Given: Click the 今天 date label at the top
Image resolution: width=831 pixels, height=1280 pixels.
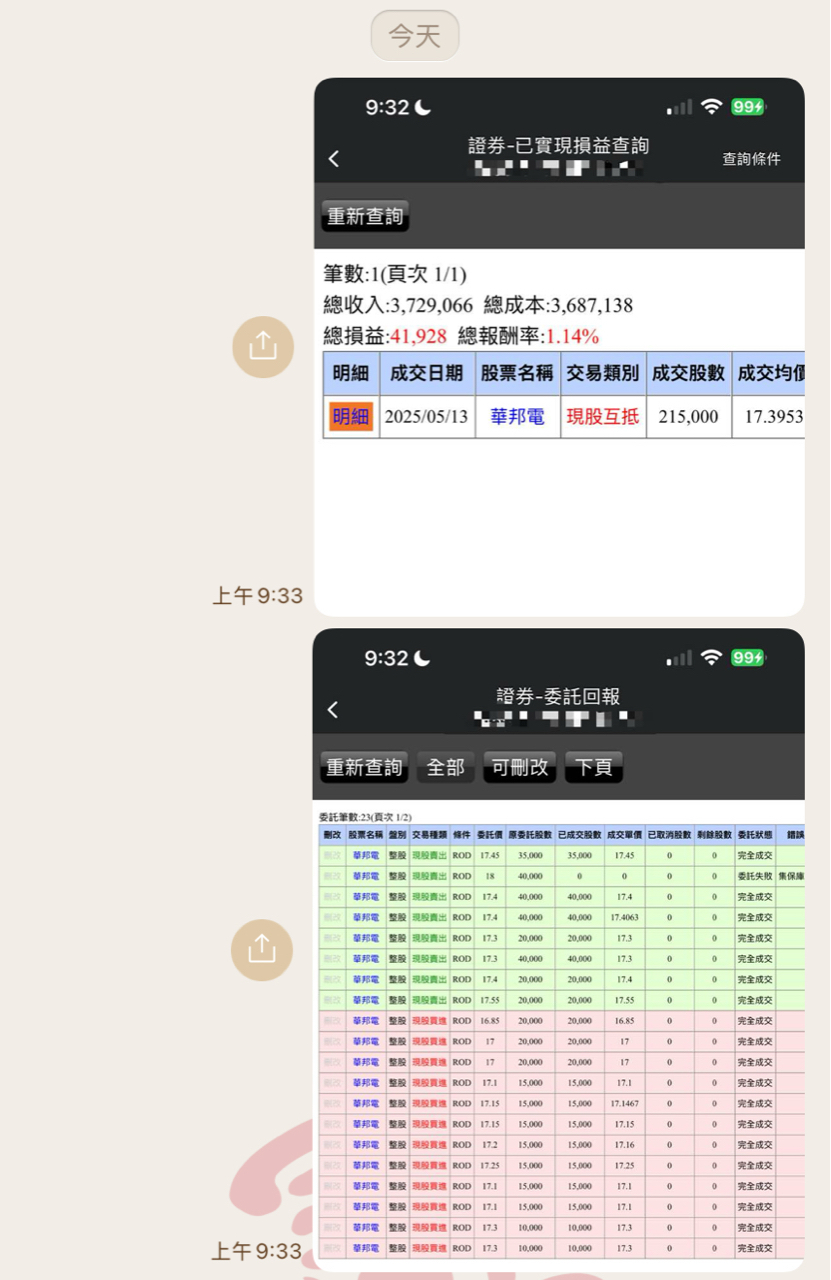Looking at the screenshot, I should point(415,36).
